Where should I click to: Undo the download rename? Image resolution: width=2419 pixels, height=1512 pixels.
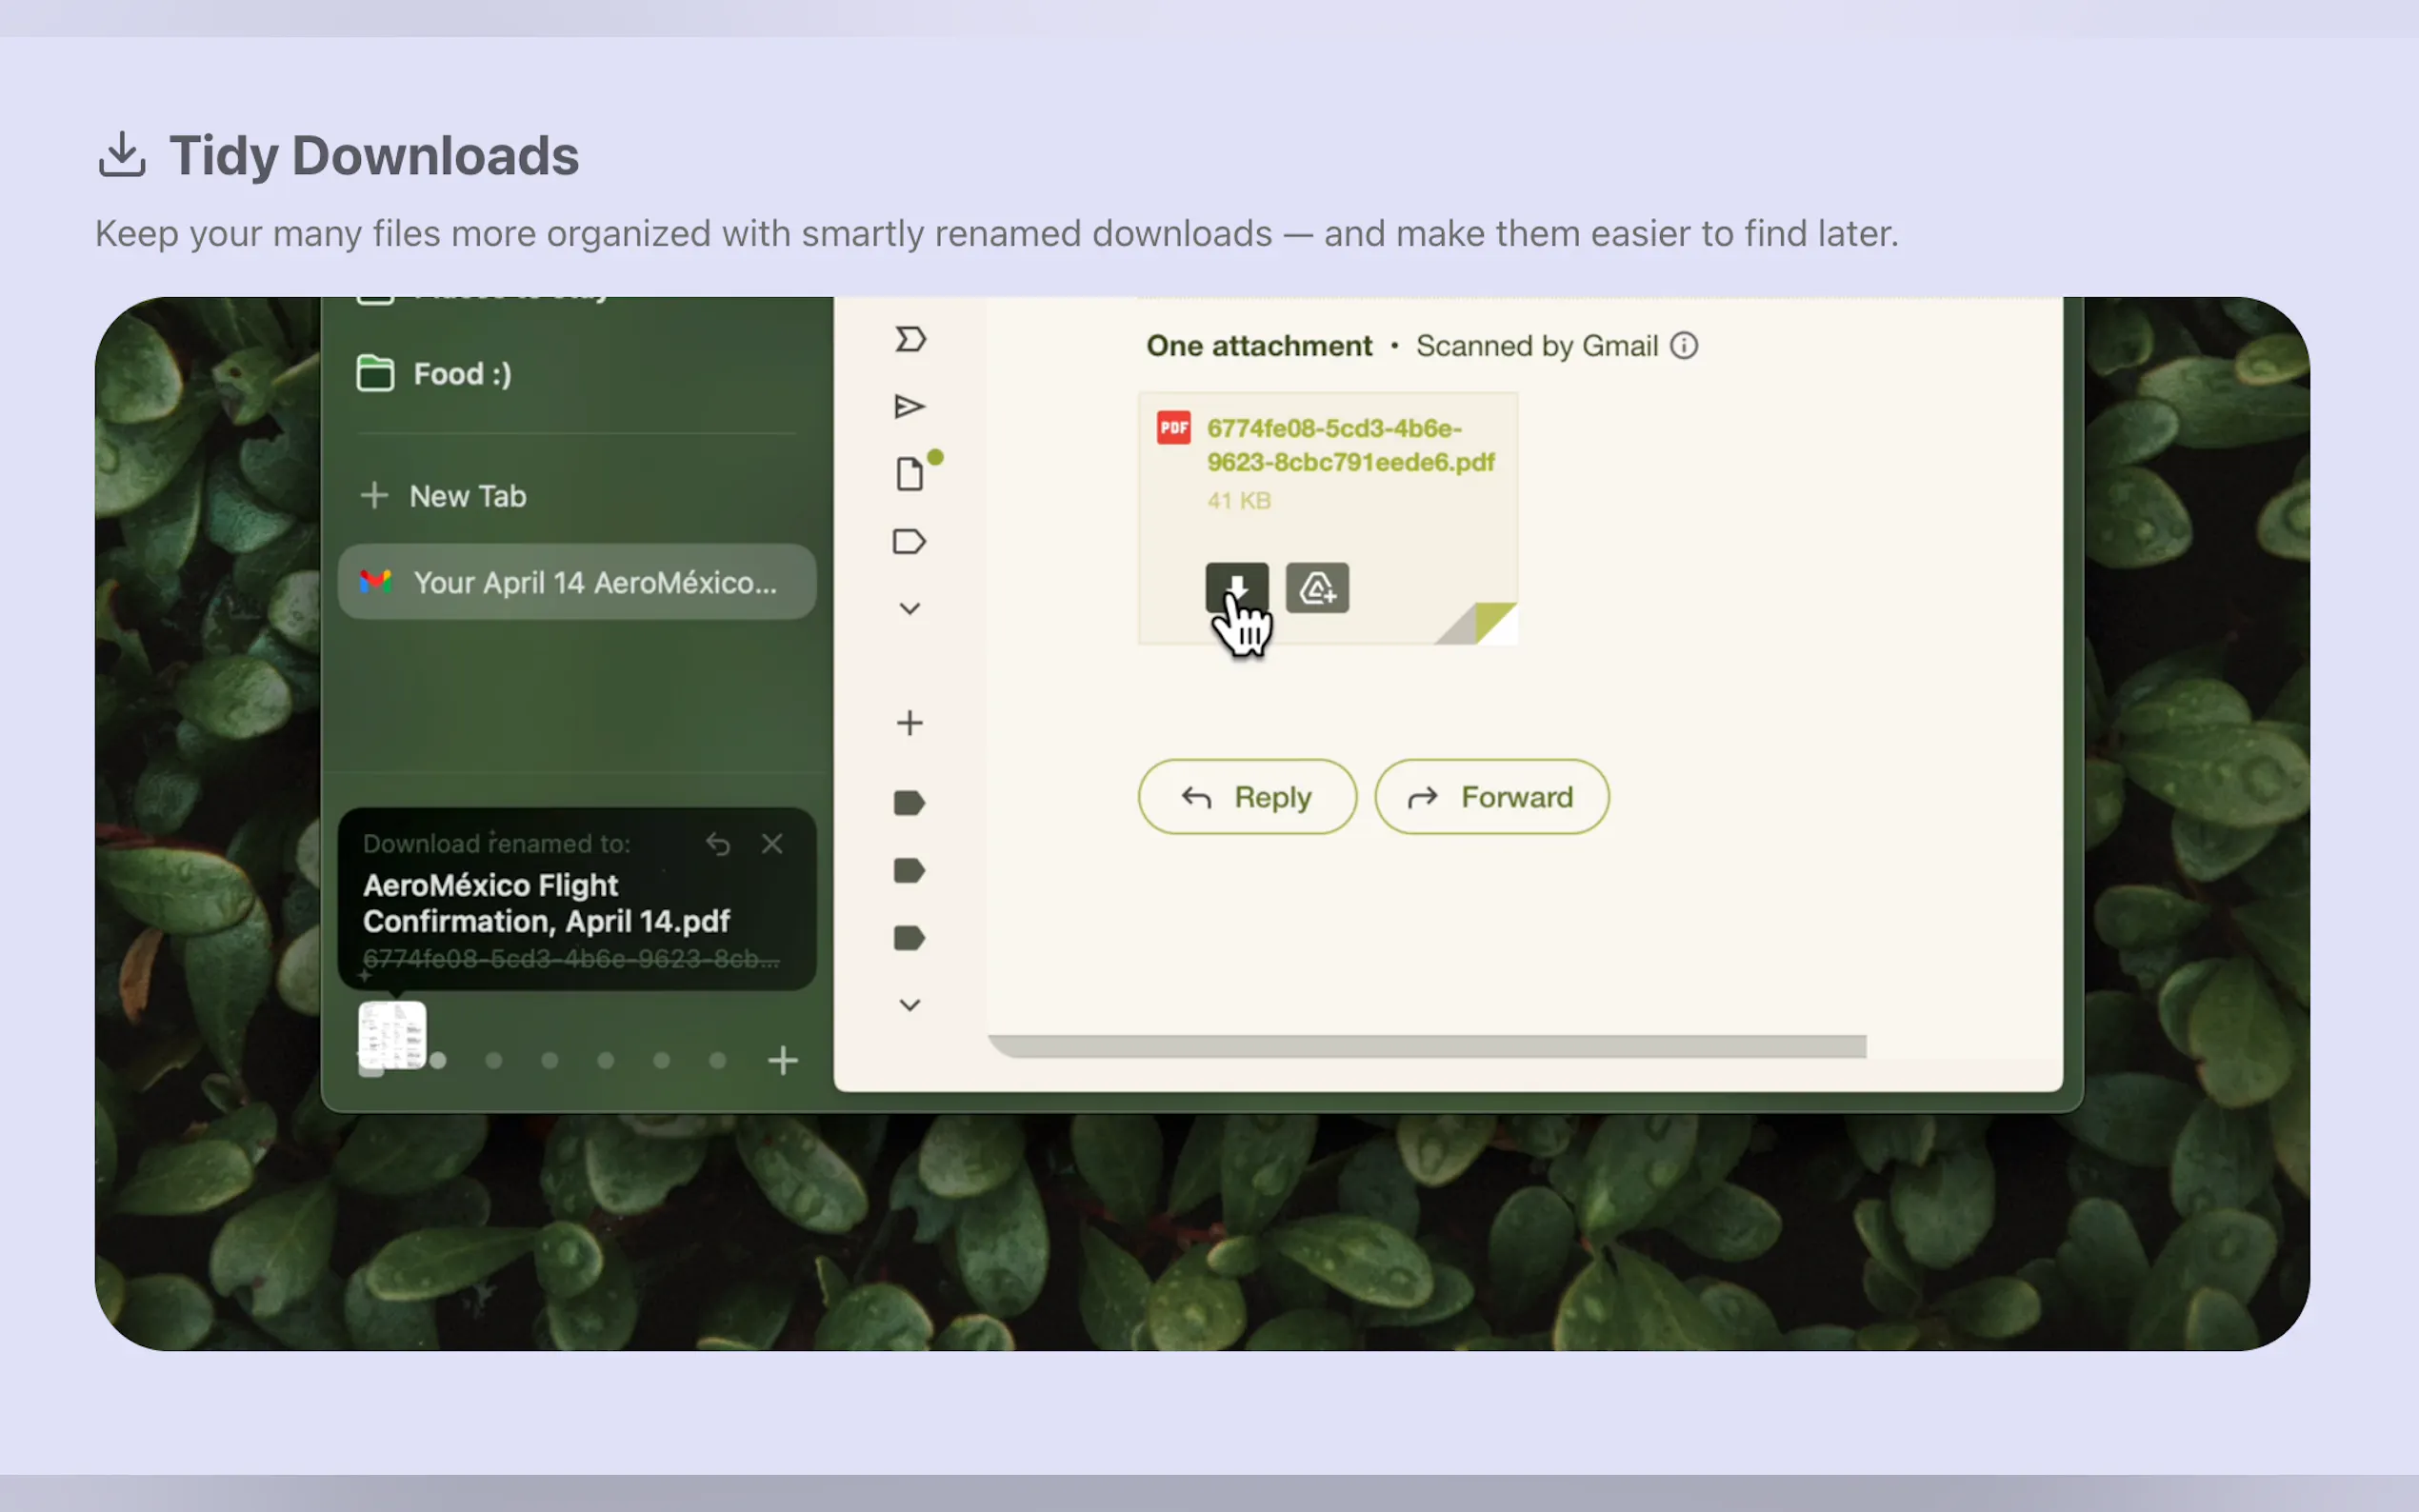pyautogui.click(x=717, y=844)
